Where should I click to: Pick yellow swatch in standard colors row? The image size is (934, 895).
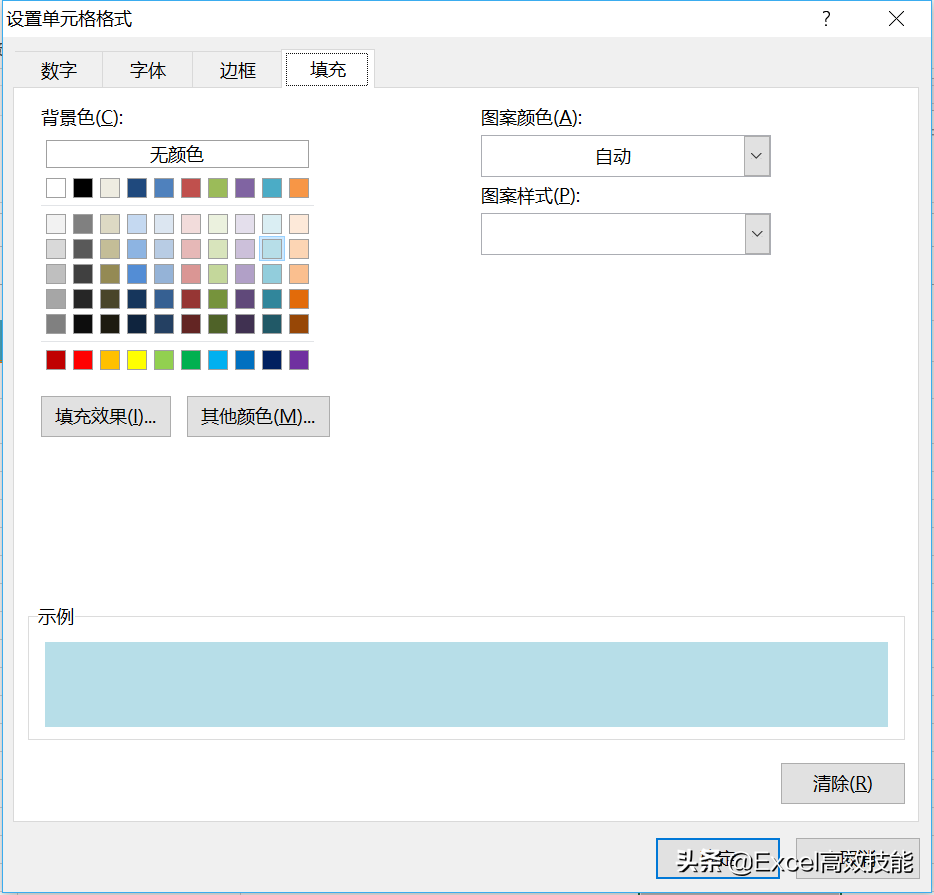[x=137, y=360]
